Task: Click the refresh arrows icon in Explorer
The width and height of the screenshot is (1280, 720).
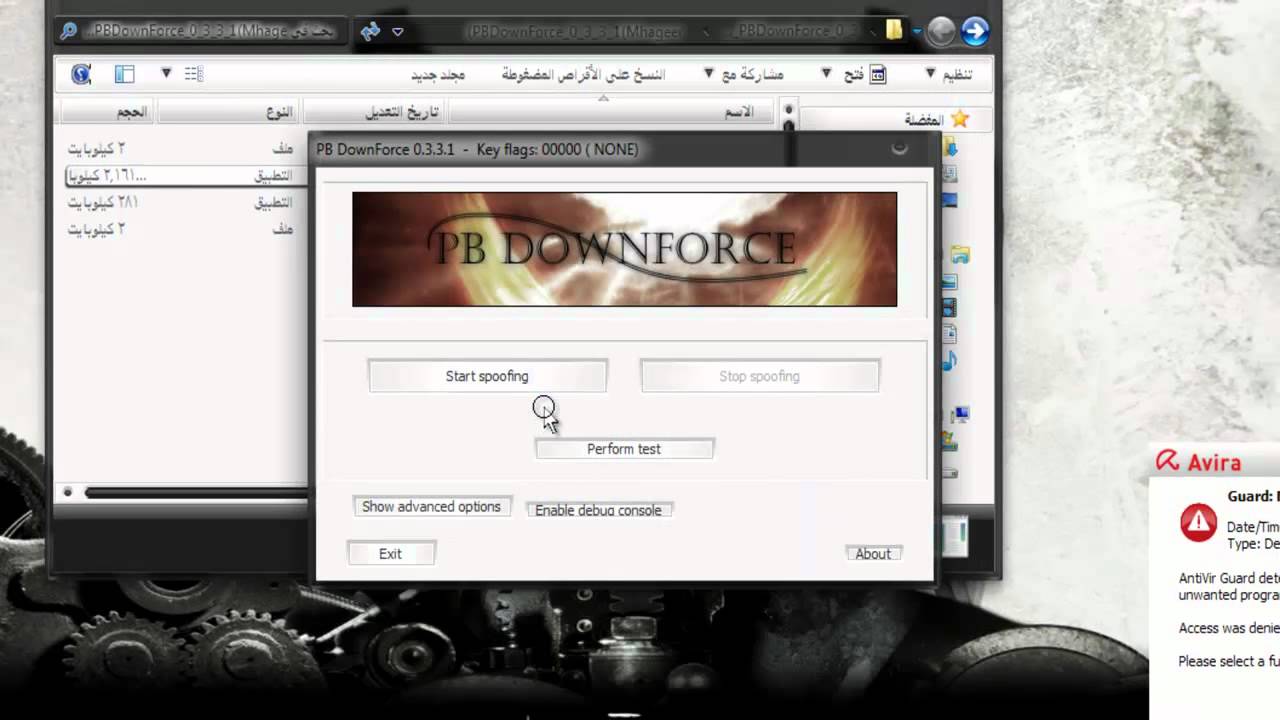Action: pos(370,31)
